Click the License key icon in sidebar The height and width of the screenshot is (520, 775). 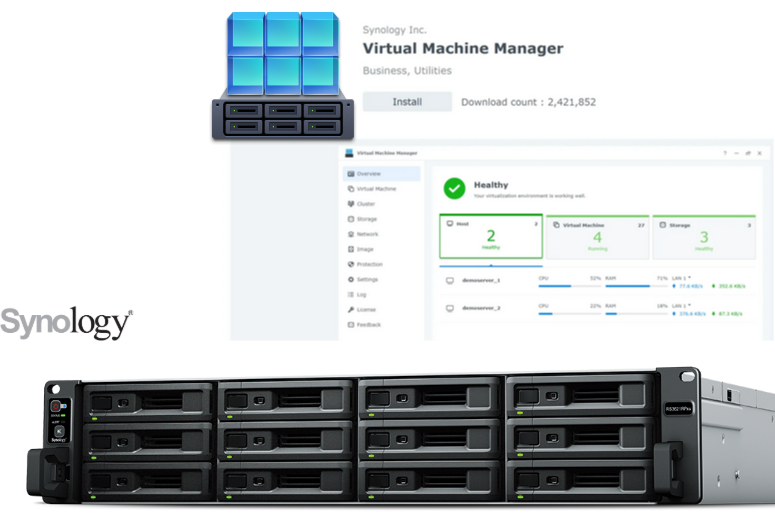pyautogui.click(x=351, y=309)
